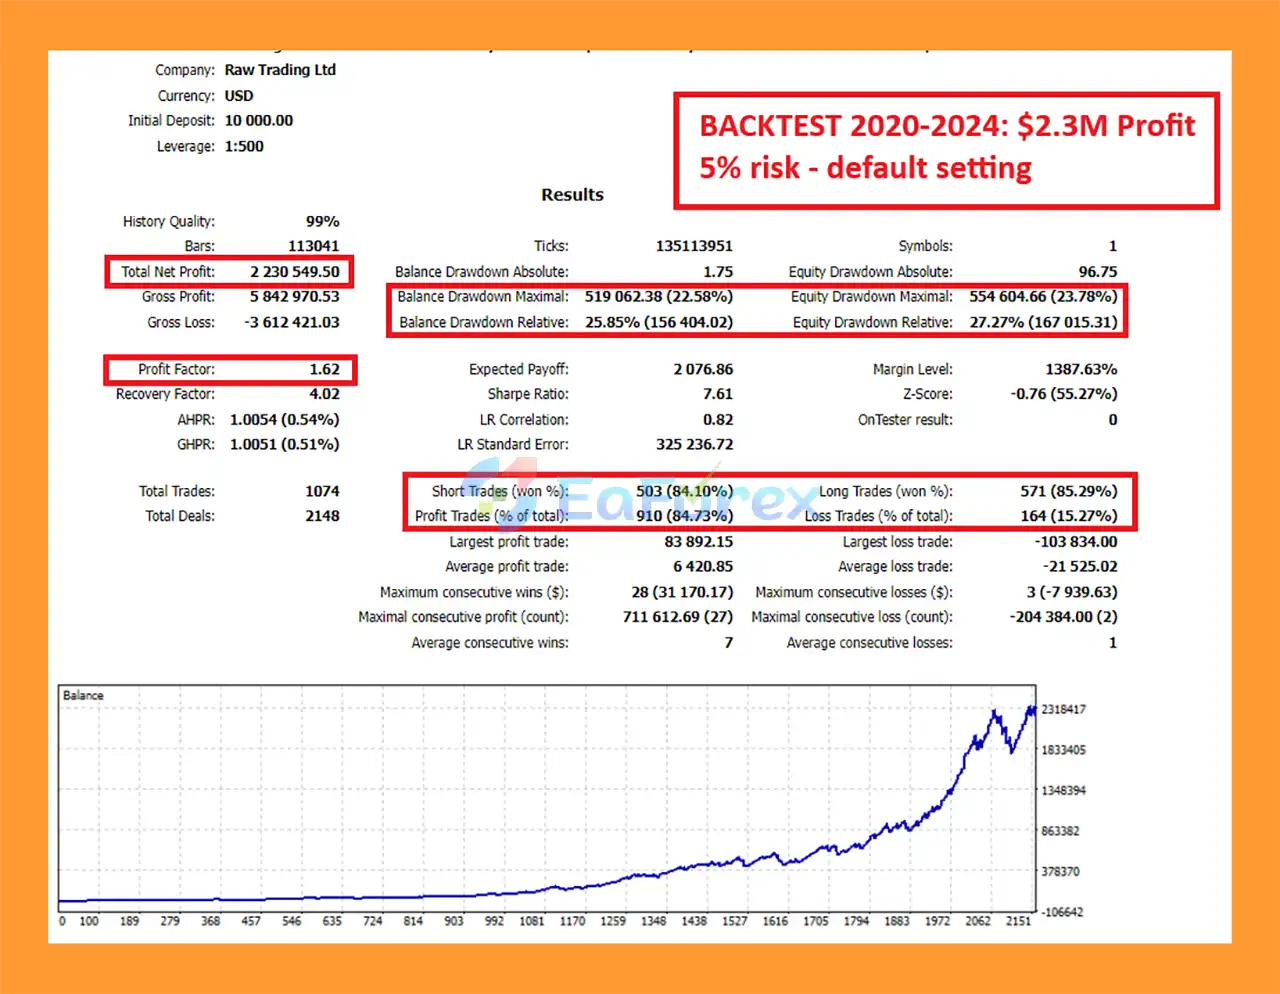
Task: Click the Initial Deposit amount 10 000.00
Action: pyautogui.click(x=258, y=121)
